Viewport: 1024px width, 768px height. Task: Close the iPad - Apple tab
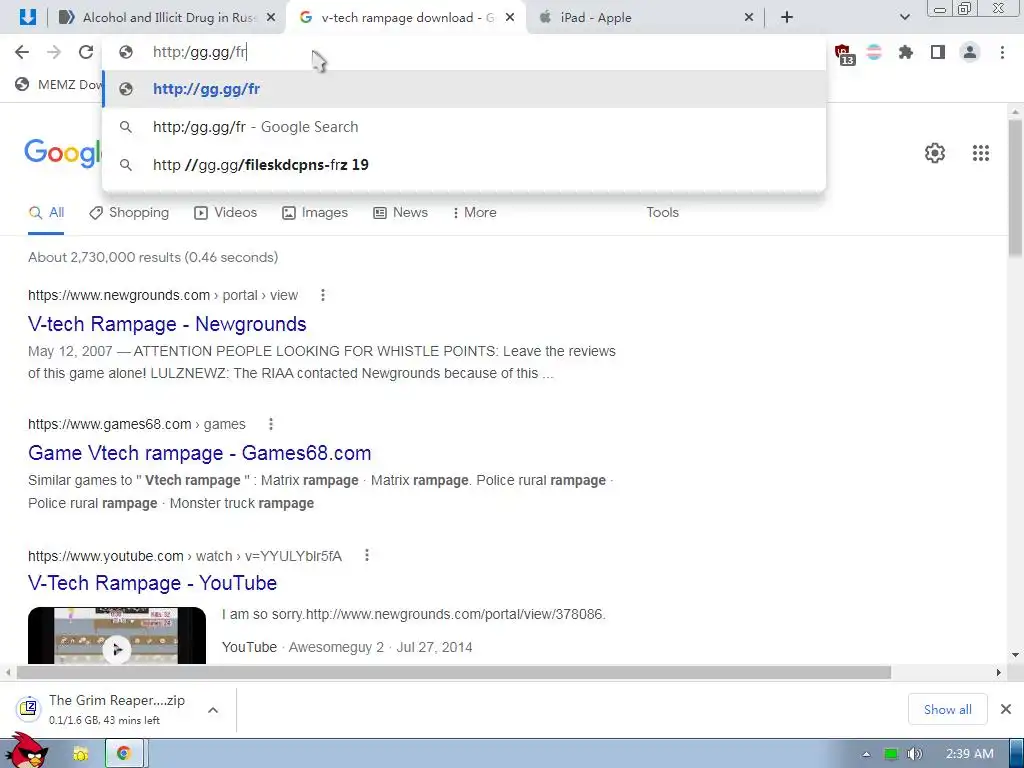tap(749, 18)
